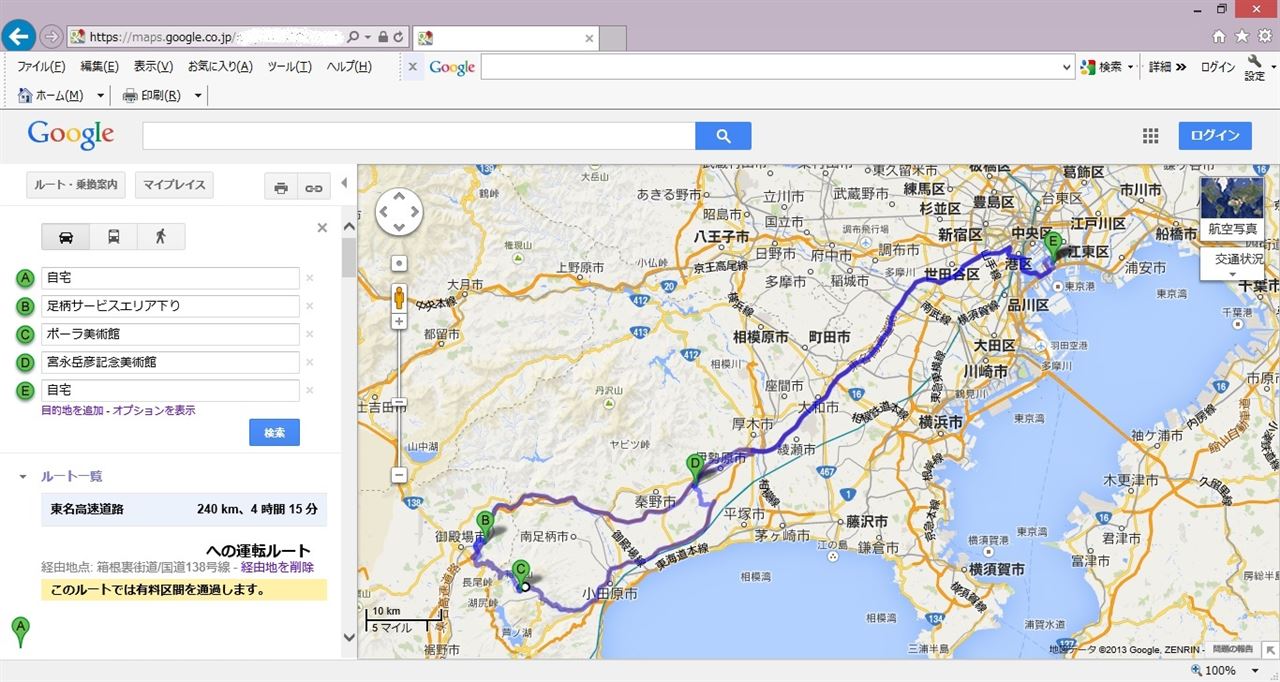Go back with the browser back arrow
This screenshot has height=682, width=1280.
[20, 37]
